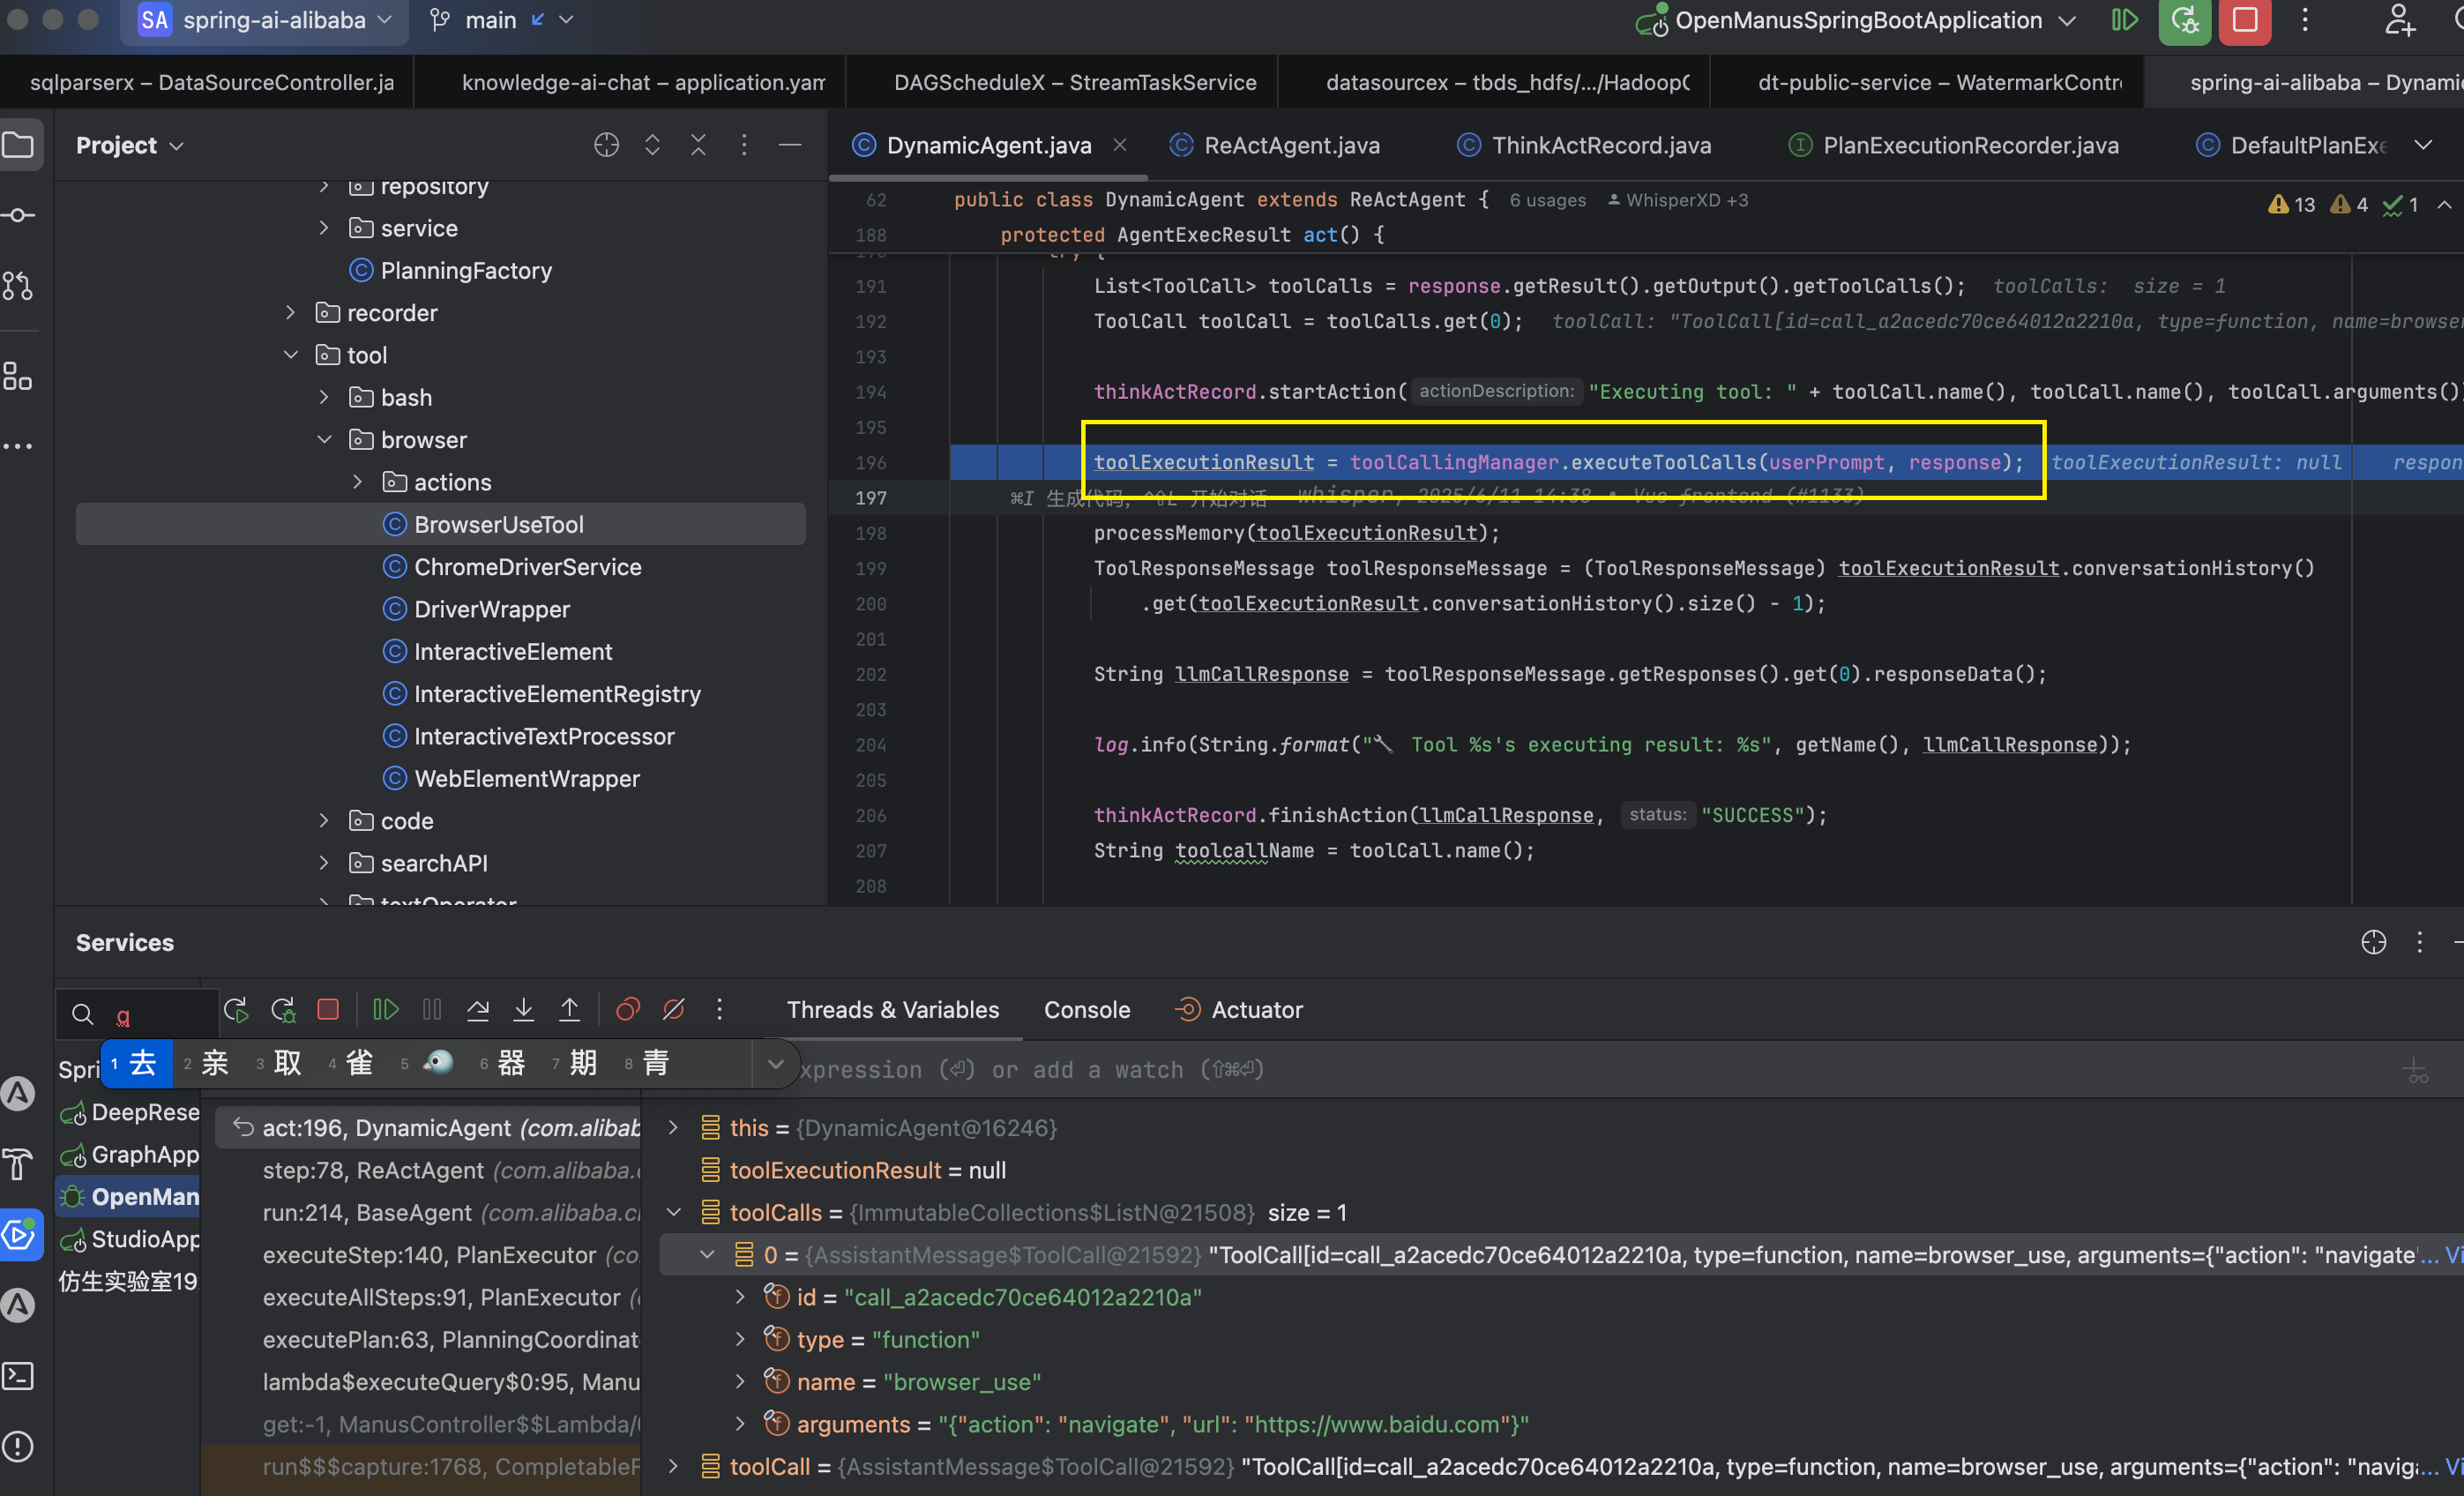Click the Step Out debug icon
This screenshot has width=2464, height=1496.
[x=569, y=1010]
